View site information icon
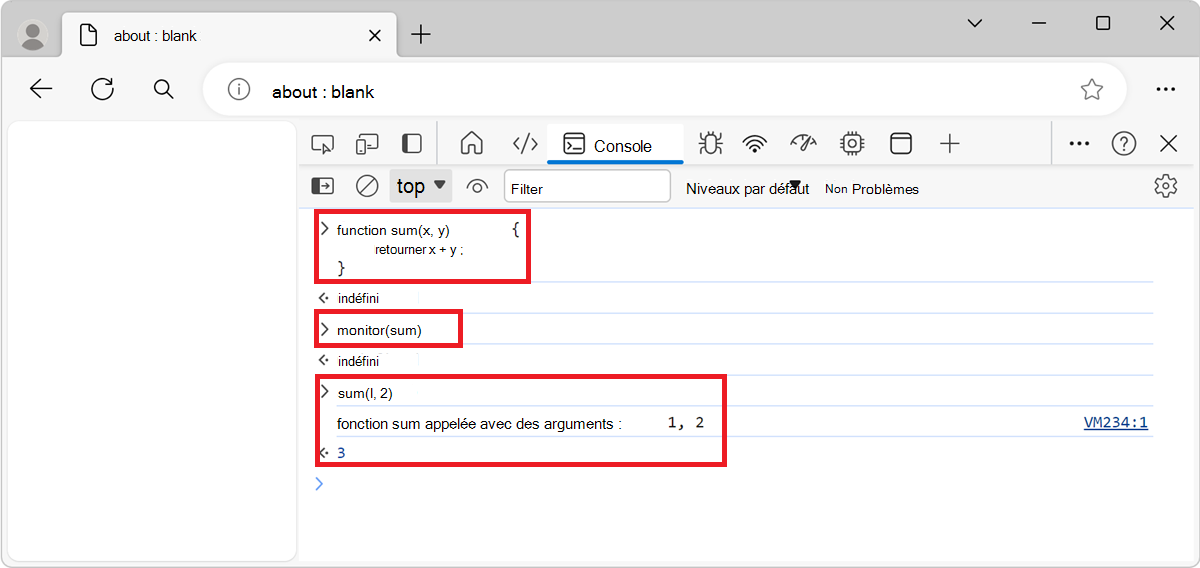Screen dimensions: 1200x568 pos(238,90)
